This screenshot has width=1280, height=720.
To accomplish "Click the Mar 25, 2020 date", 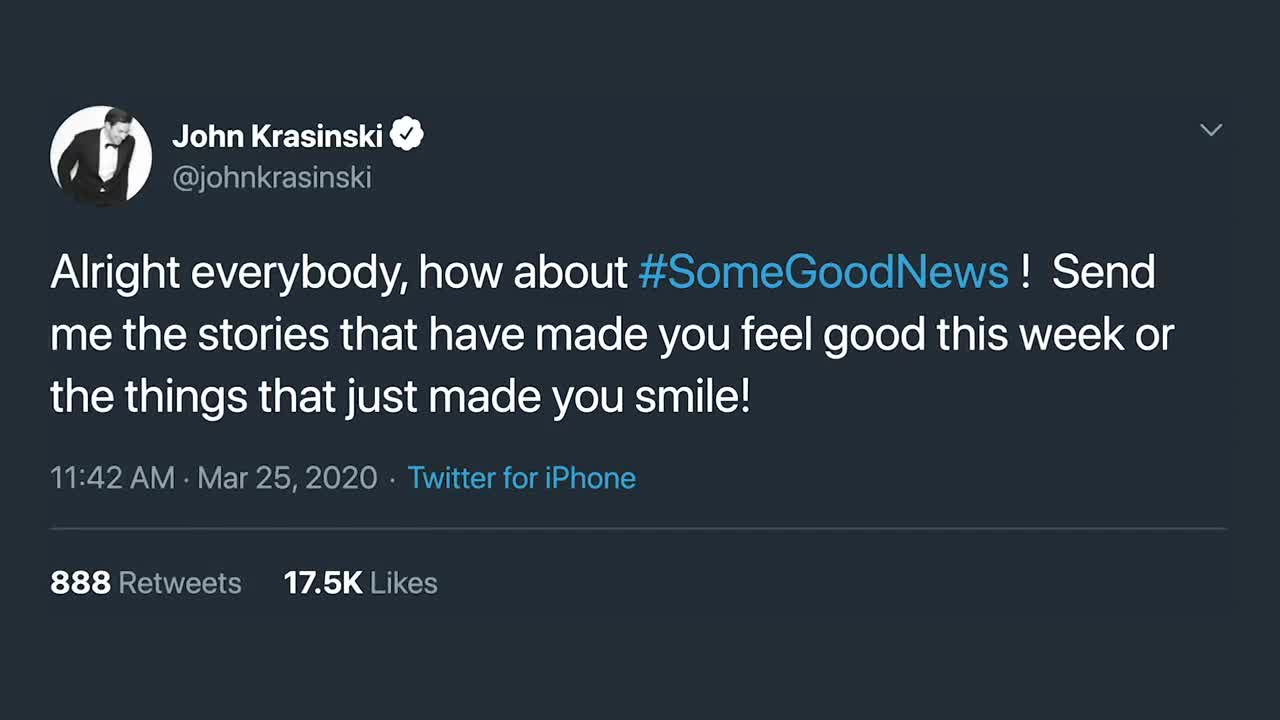I will pos(287,478).
